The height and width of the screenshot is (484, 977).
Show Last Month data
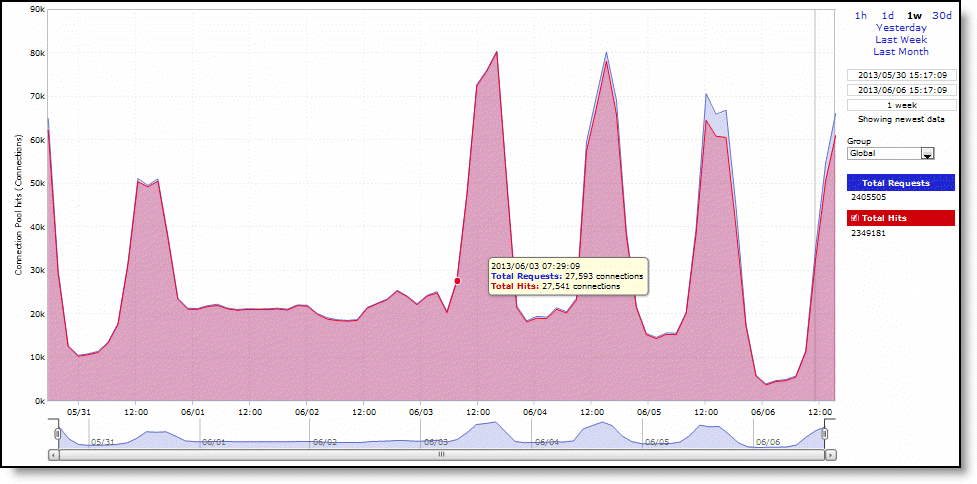coord(901,52)
